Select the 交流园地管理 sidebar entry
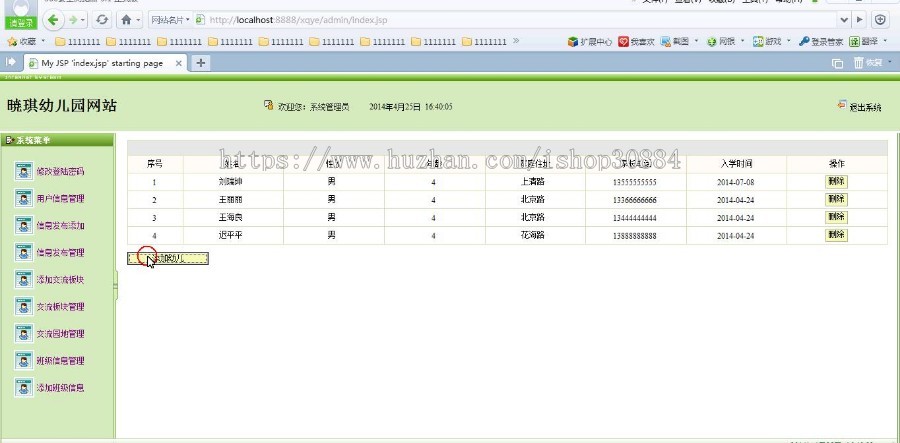This screenshot has width=900, height=443. (60, 334)
